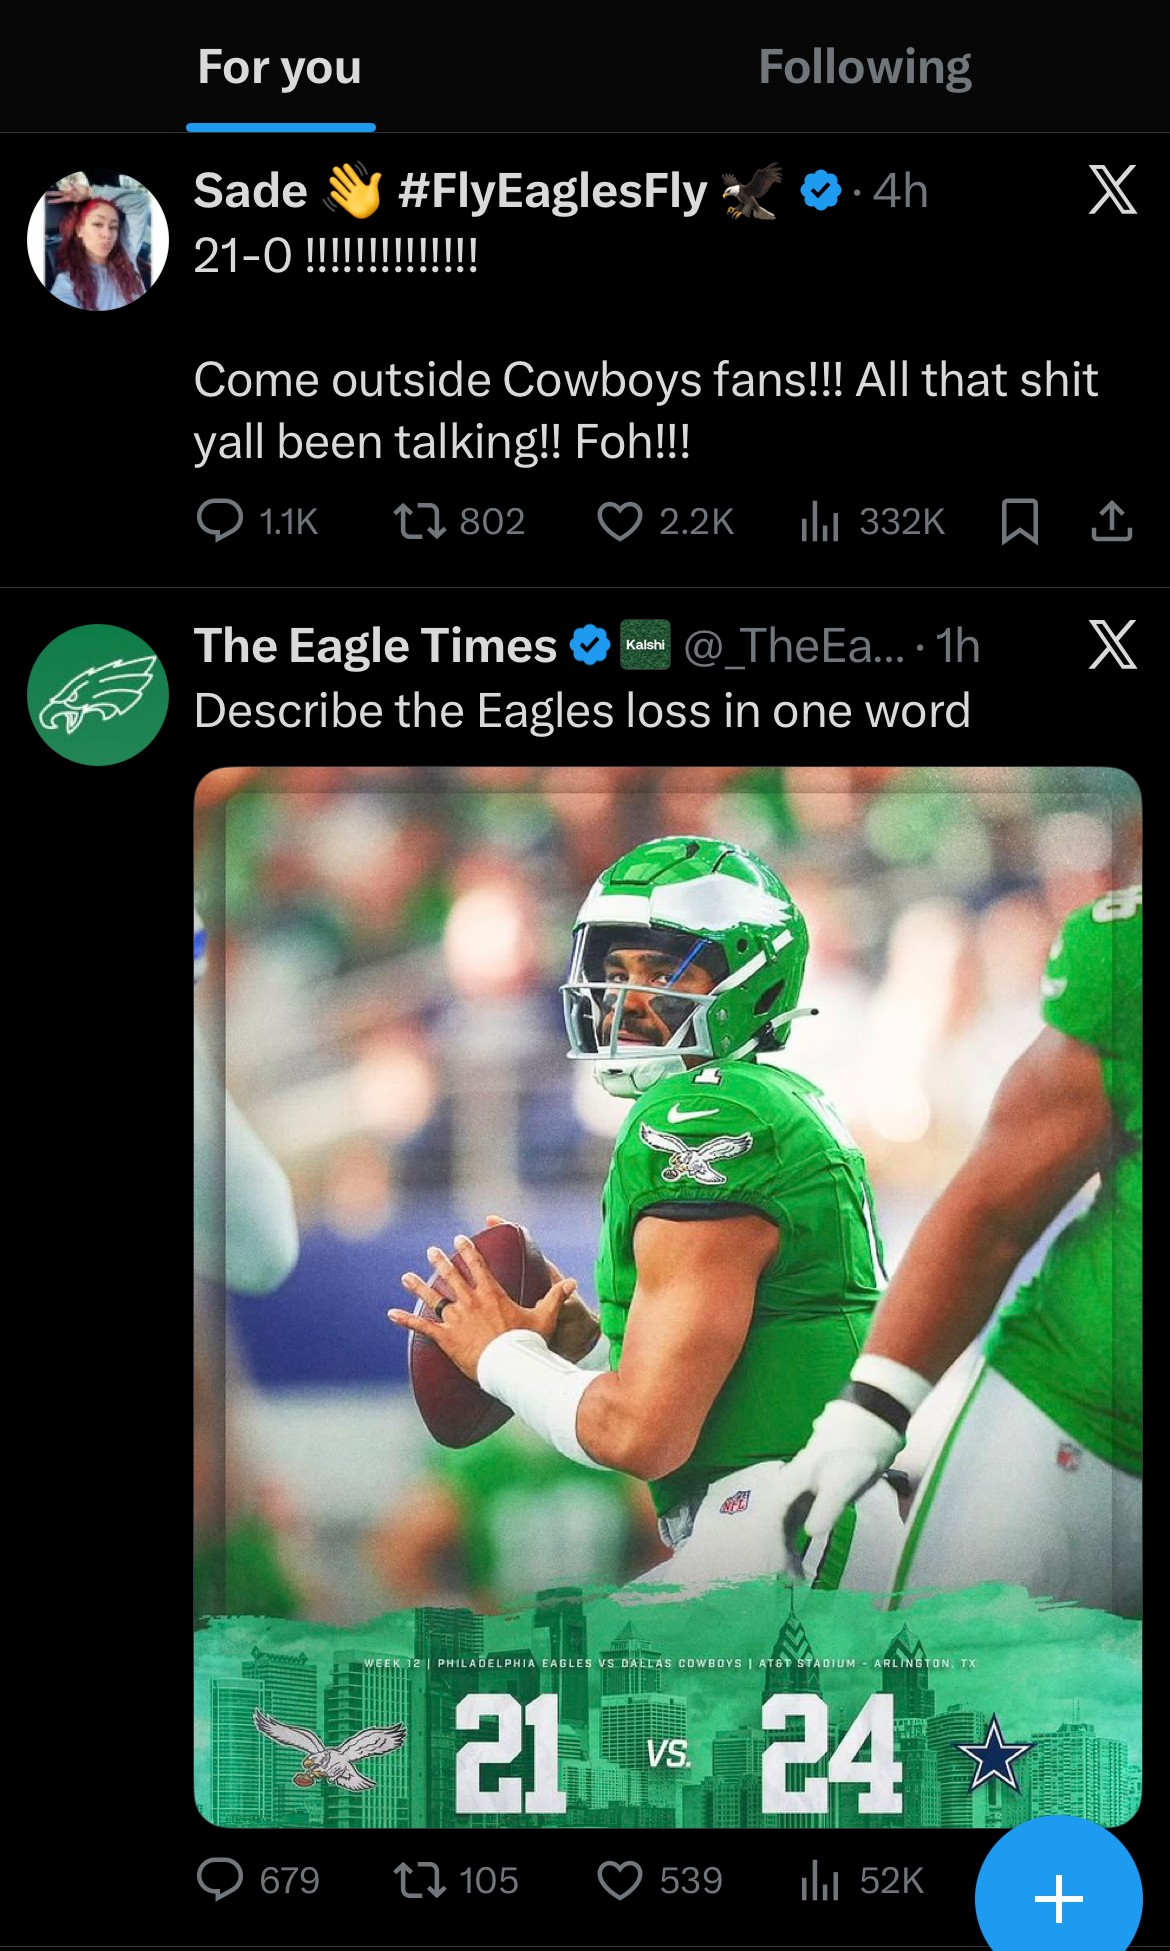Bookmark Sade's tweet
The width and height of the screenshot is (1170, 1951).
point(1019,521)
